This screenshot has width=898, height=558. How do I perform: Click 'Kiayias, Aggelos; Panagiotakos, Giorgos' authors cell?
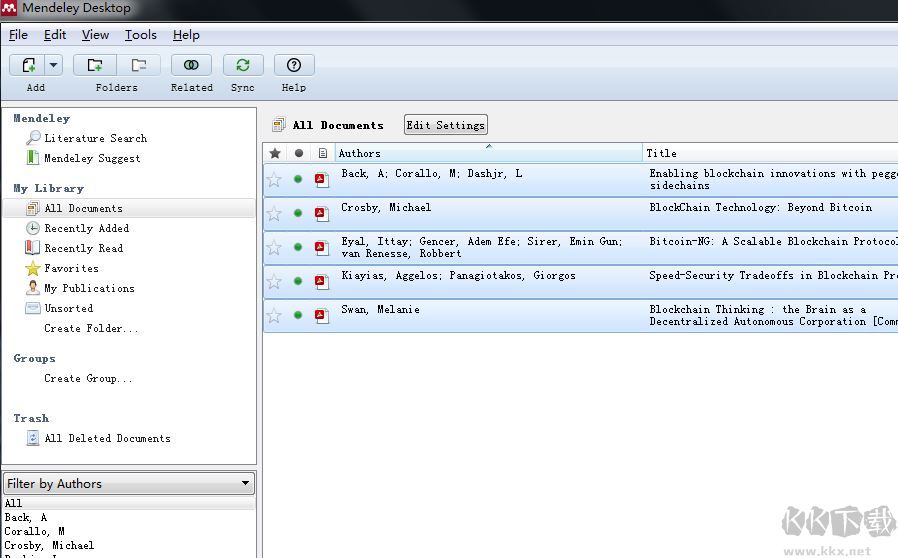(x=458, y=276)
